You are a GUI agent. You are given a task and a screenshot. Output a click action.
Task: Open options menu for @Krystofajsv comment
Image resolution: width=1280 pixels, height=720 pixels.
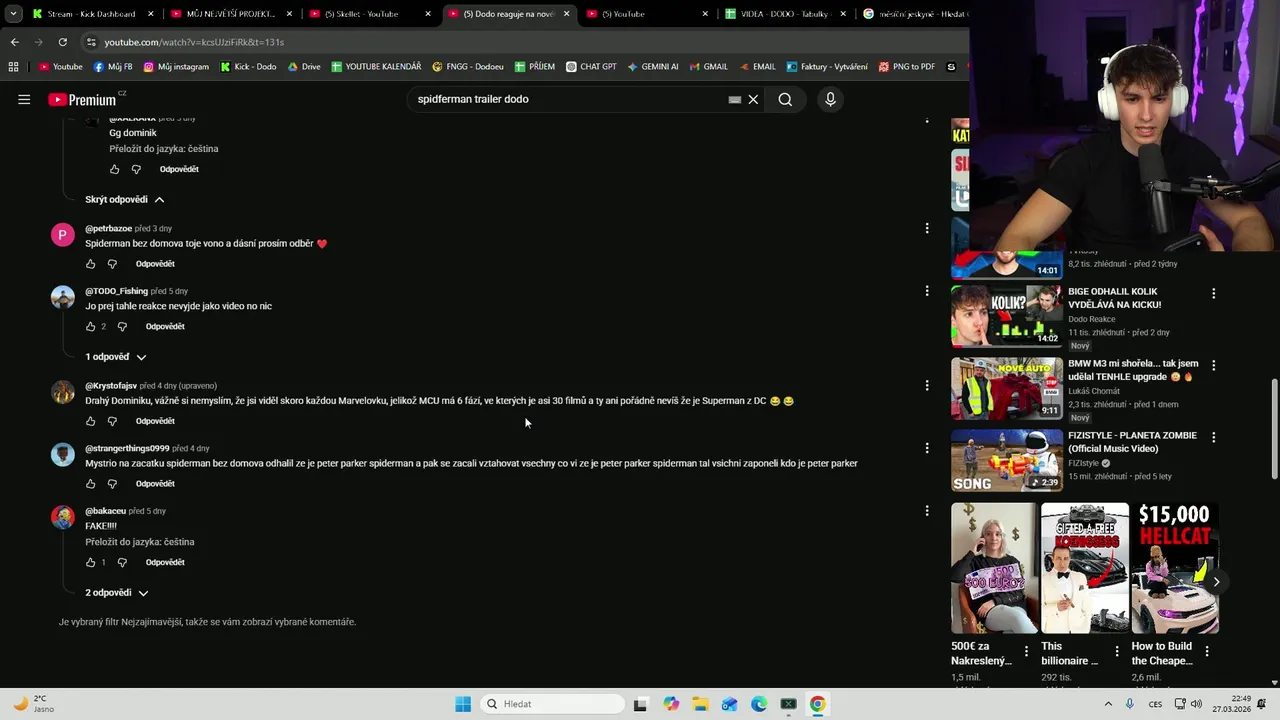click(x=927, y=385)
